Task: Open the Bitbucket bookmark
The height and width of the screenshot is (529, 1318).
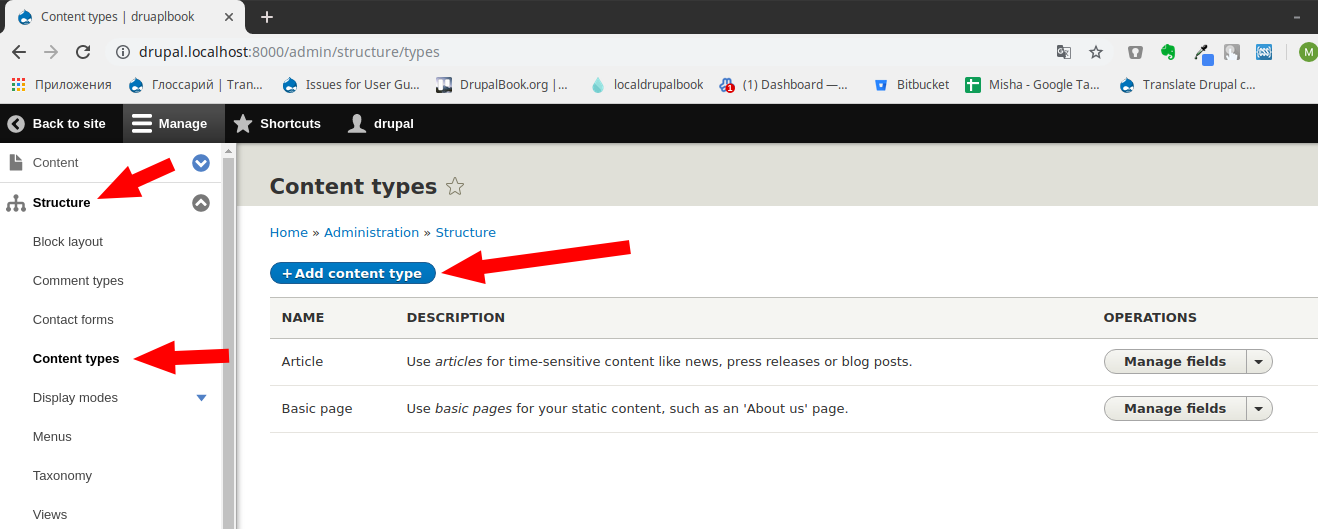Action: point(912,85)
